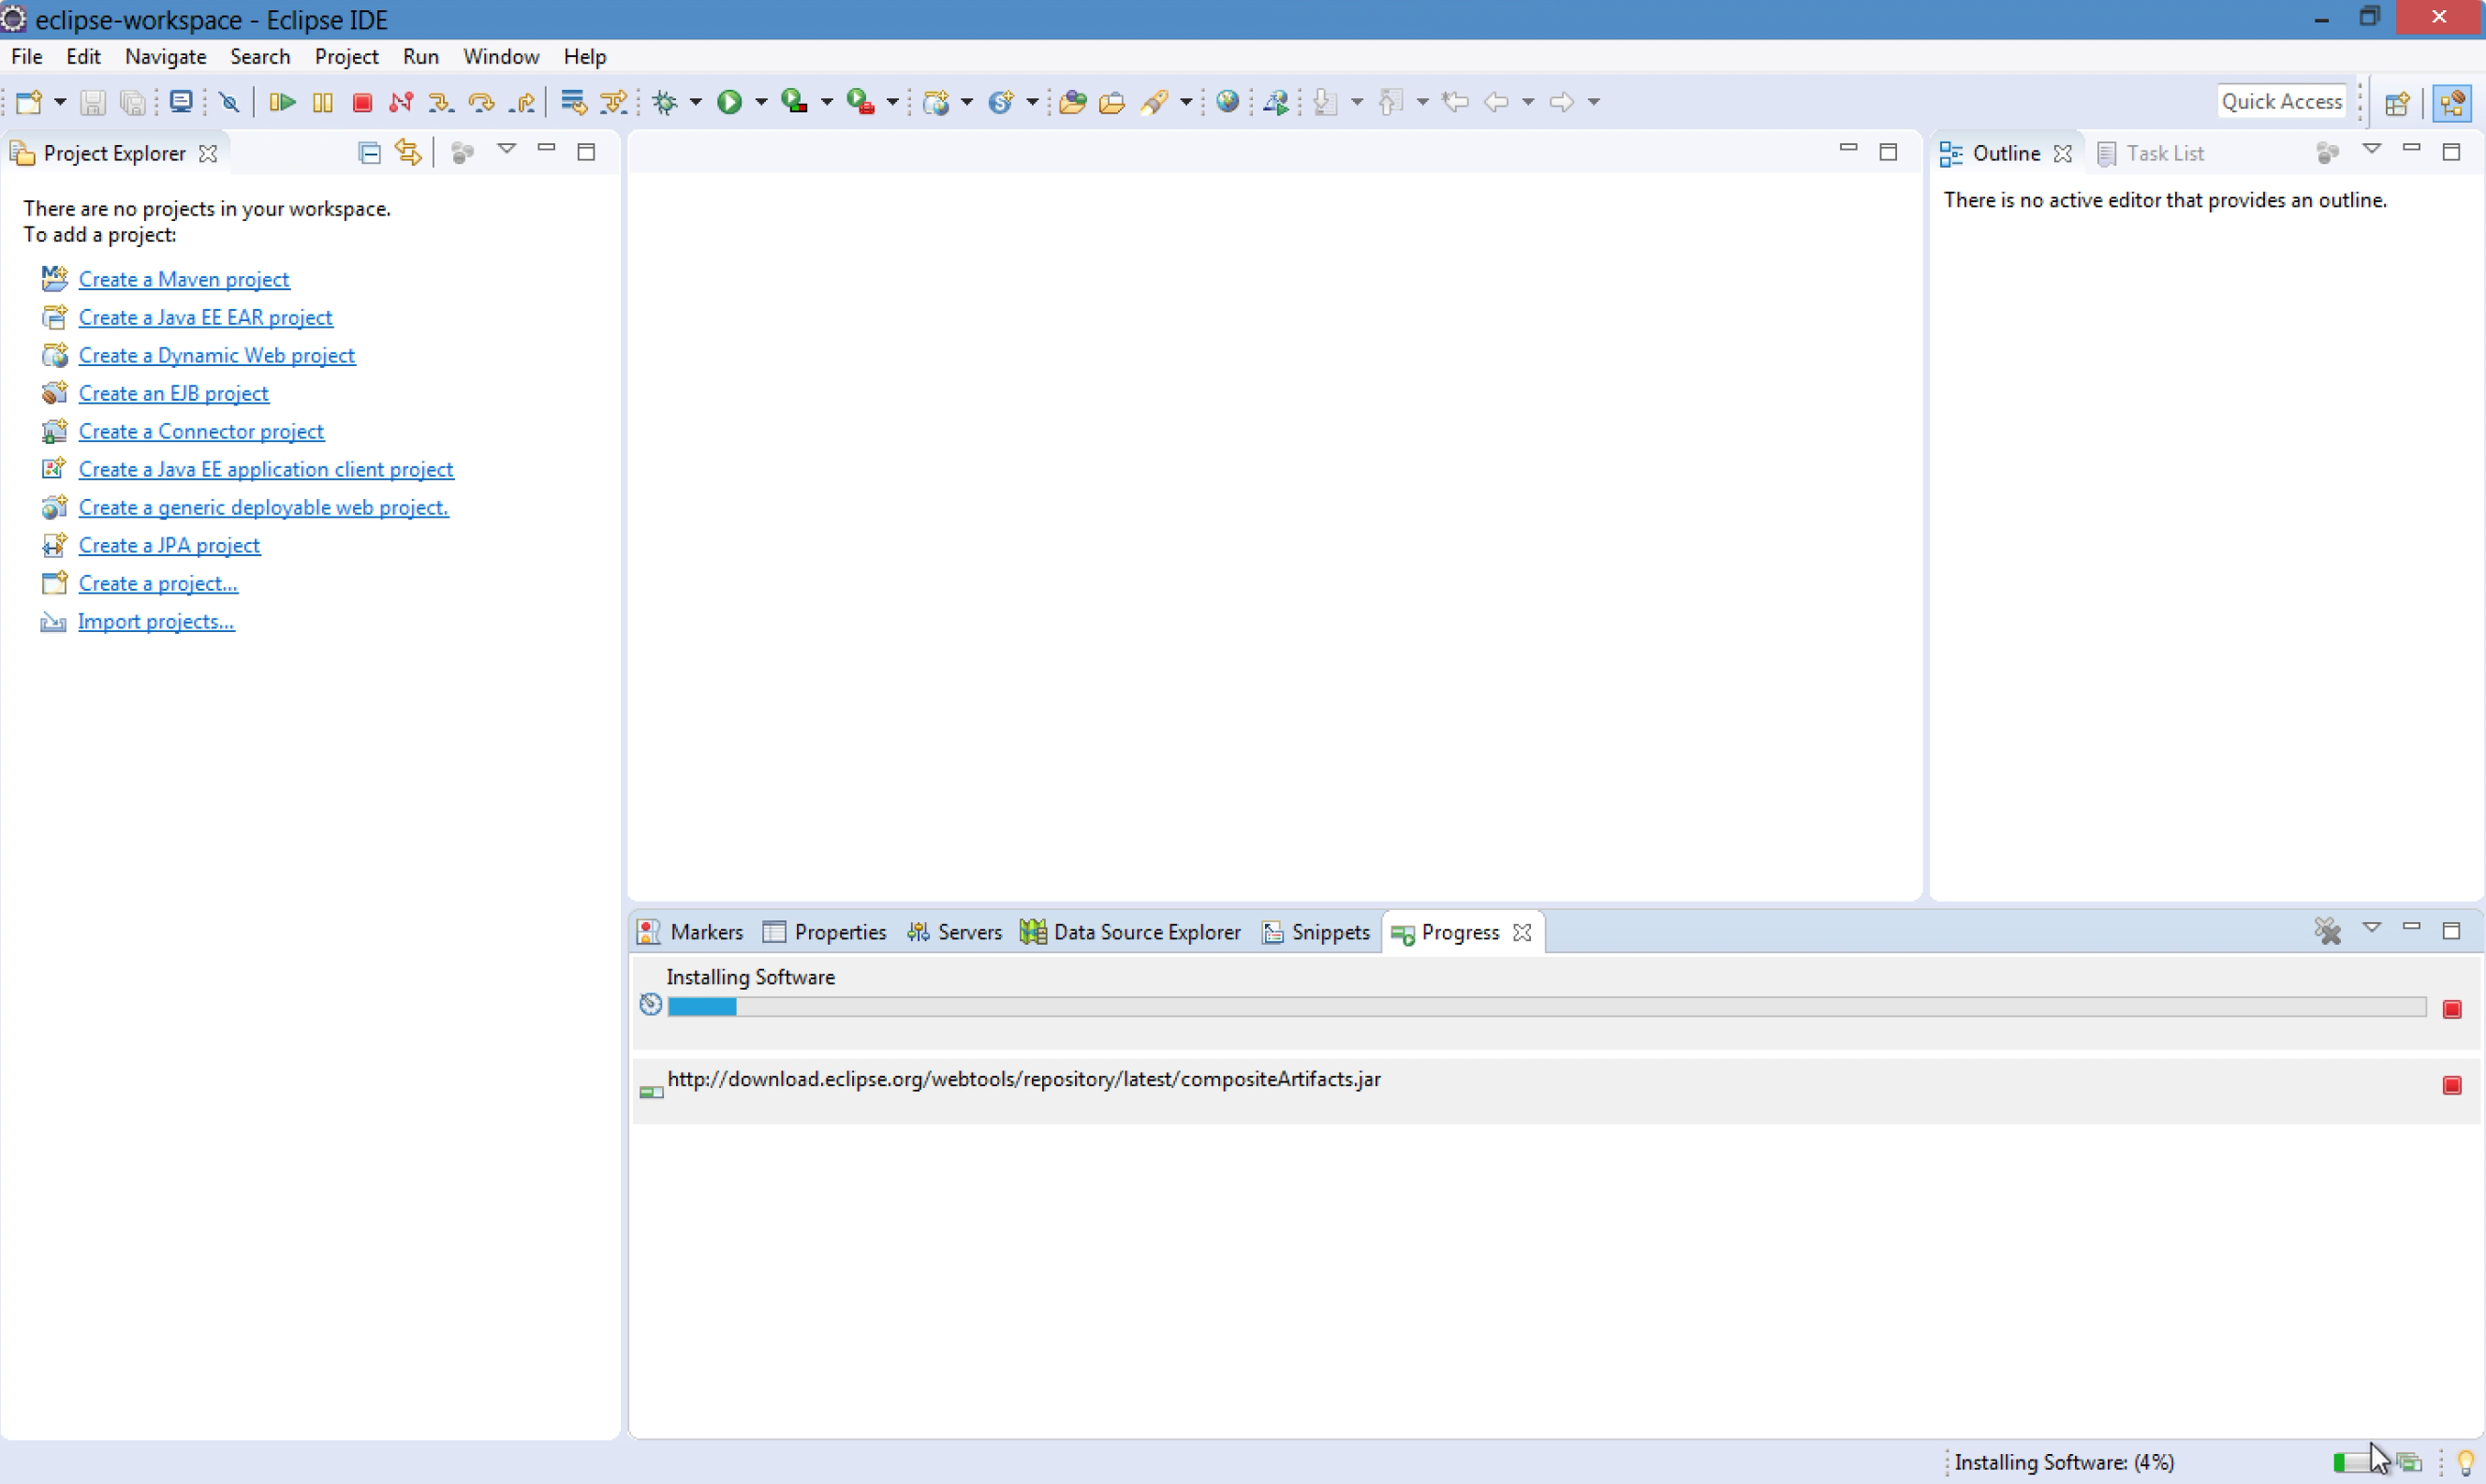Click the green Run launch button
Viewport: 2486px width, 1484px height.
click(729, 102)
